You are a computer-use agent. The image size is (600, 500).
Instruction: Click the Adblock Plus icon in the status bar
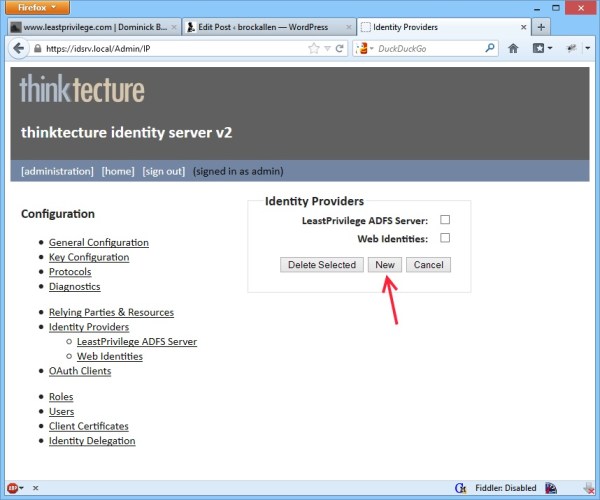(12, 489)
